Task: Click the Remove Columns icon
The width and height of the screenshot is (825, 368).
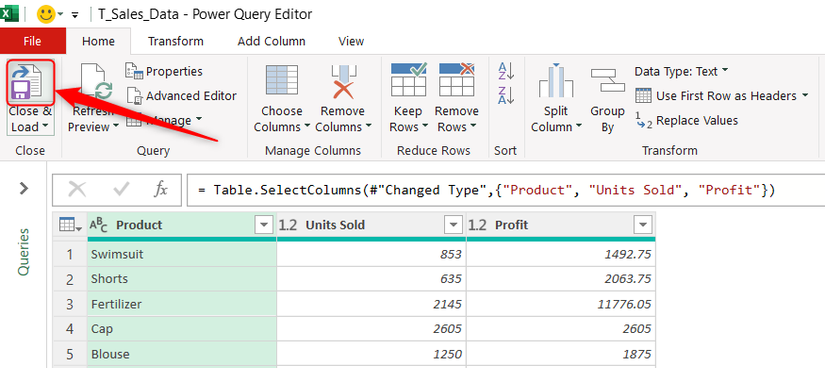Action: pyautogui.click(x=343, y=81)
